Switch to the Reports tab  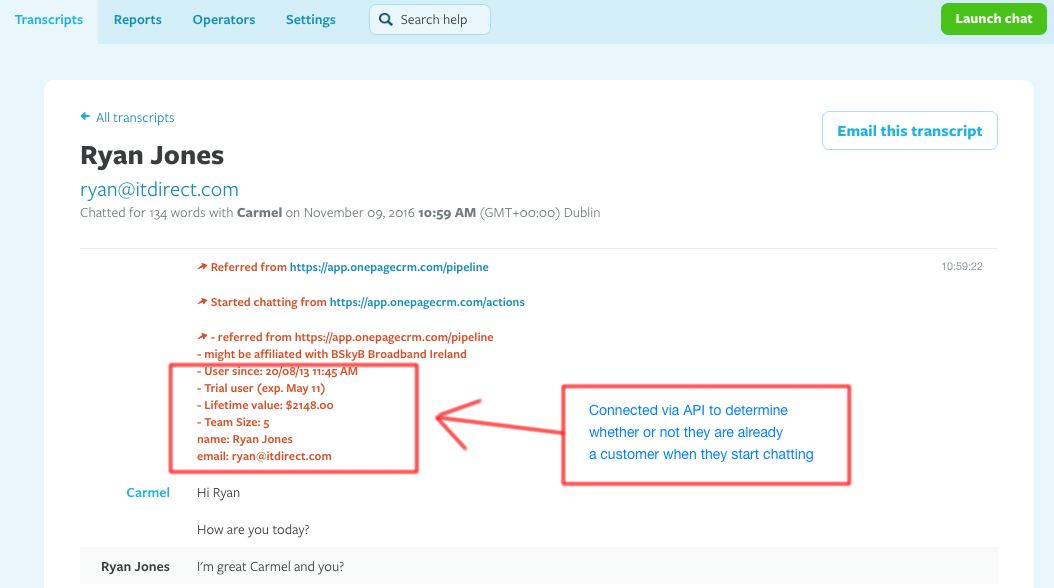click(137, 19)
